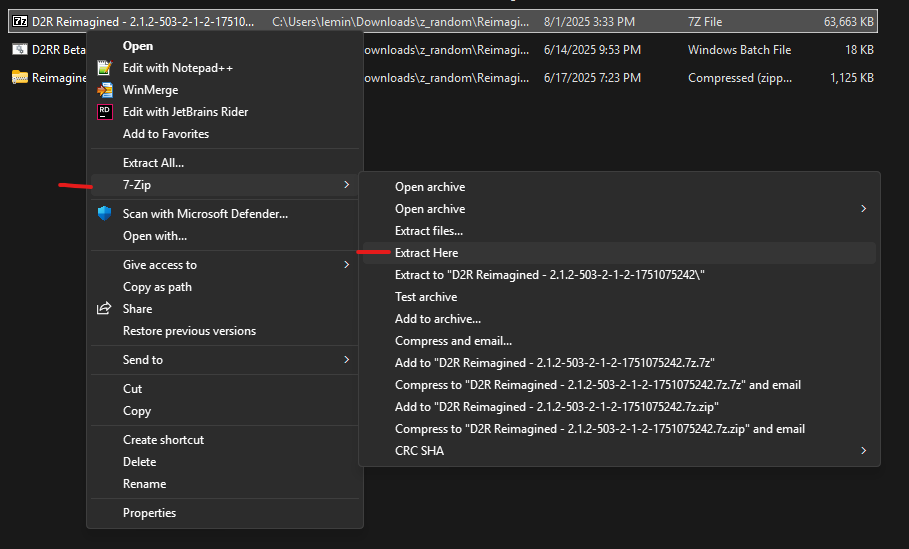
Task: Choose Cut in the context menu
Action: pyautogui.click(x=132, y=389)
